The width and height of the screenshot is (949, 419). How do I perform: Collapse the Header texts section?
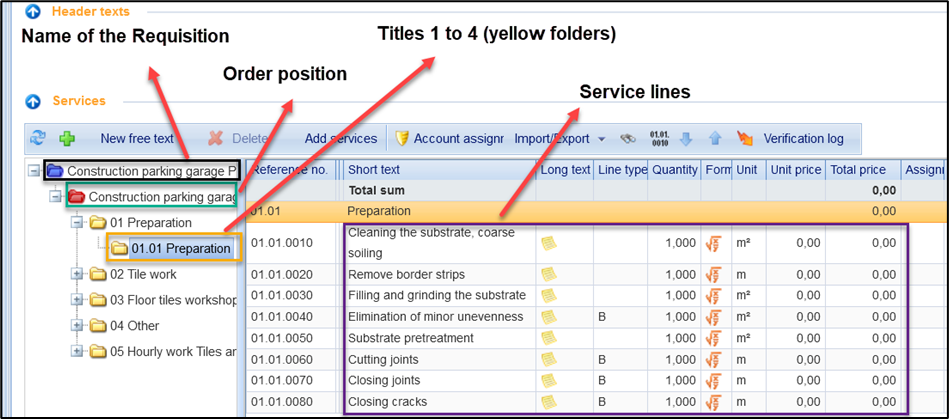tap(33, 13)
